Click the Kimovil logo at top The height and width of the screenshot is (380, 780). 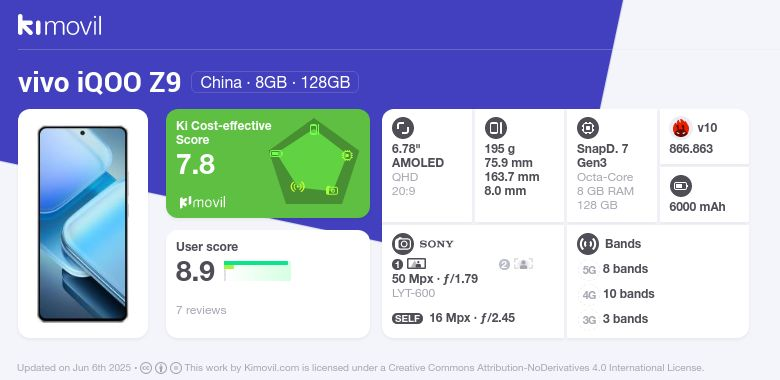60,25
